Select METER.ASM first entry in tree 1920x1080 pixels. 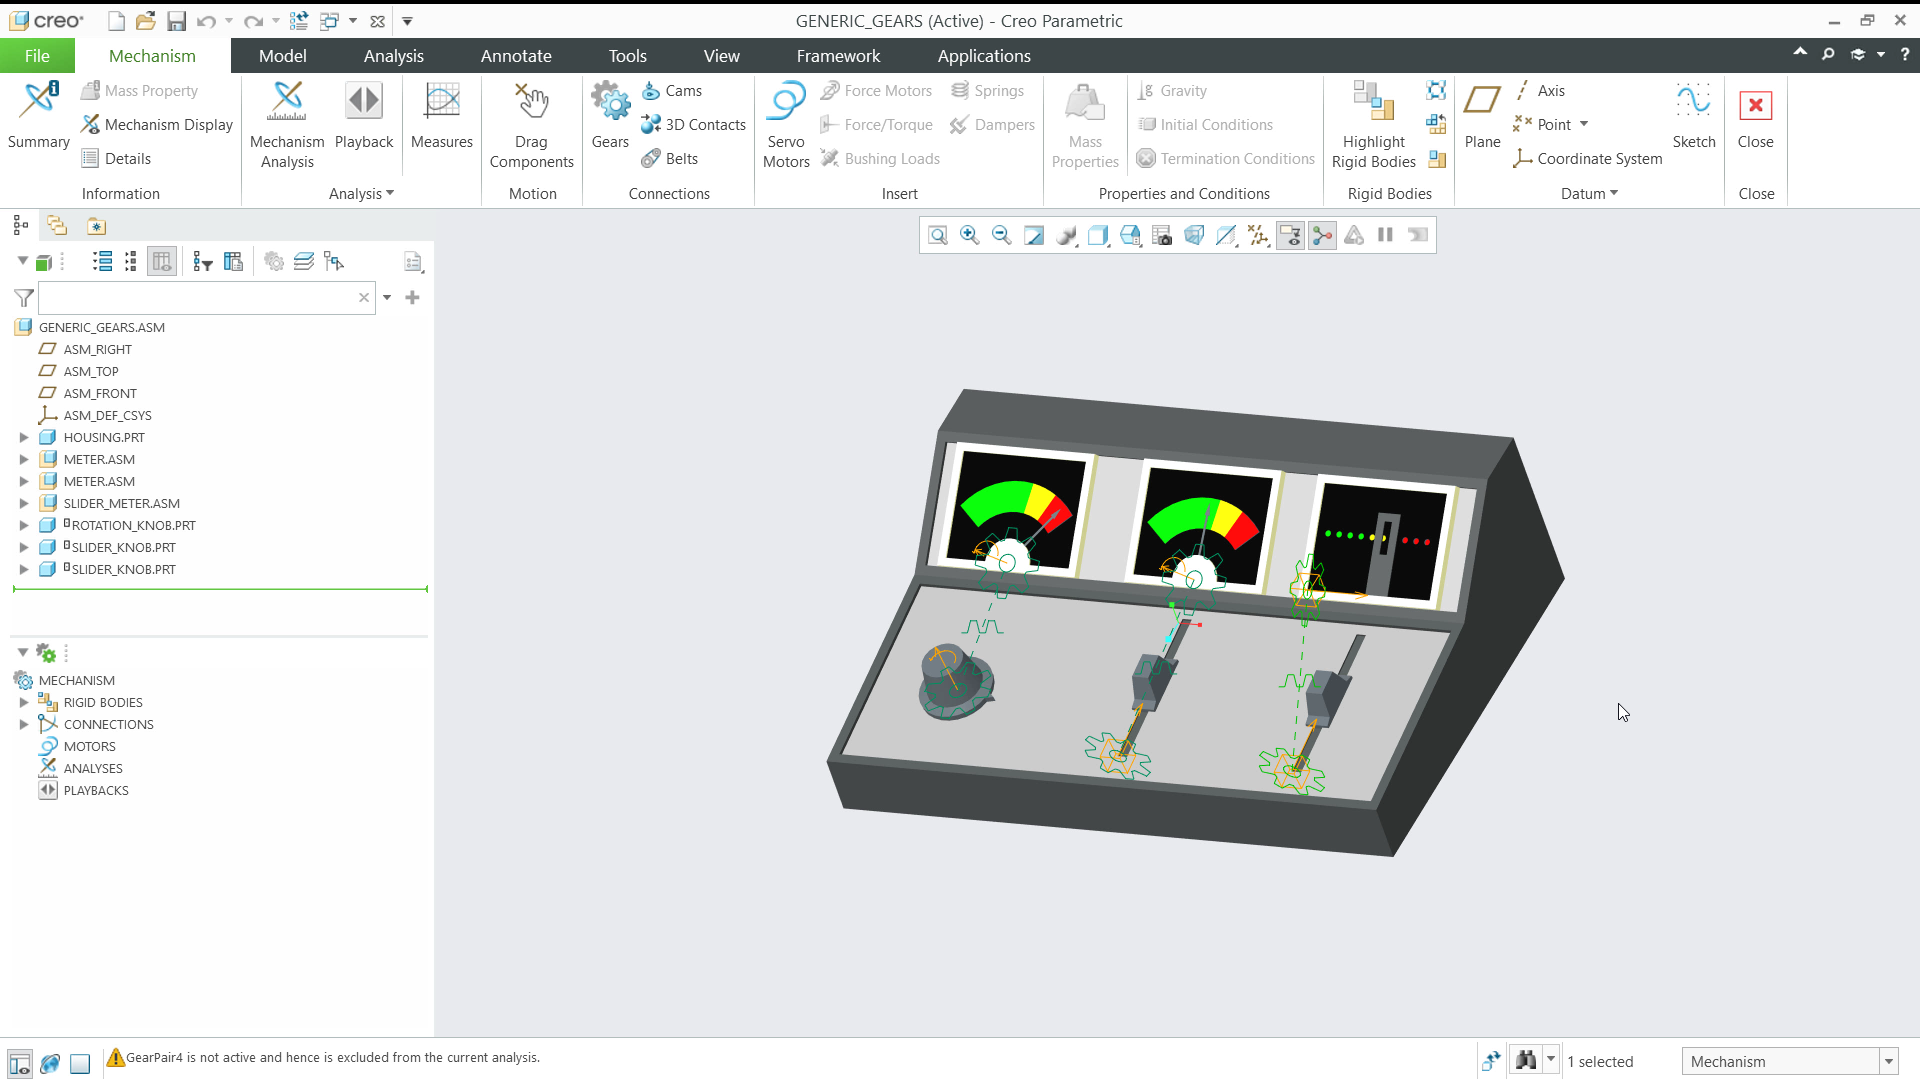tap(99, 460)
